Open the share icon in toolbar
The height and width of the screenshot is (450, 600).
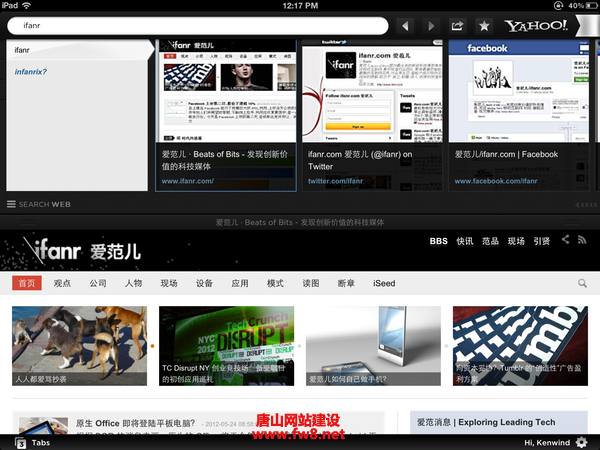[457, 26]
